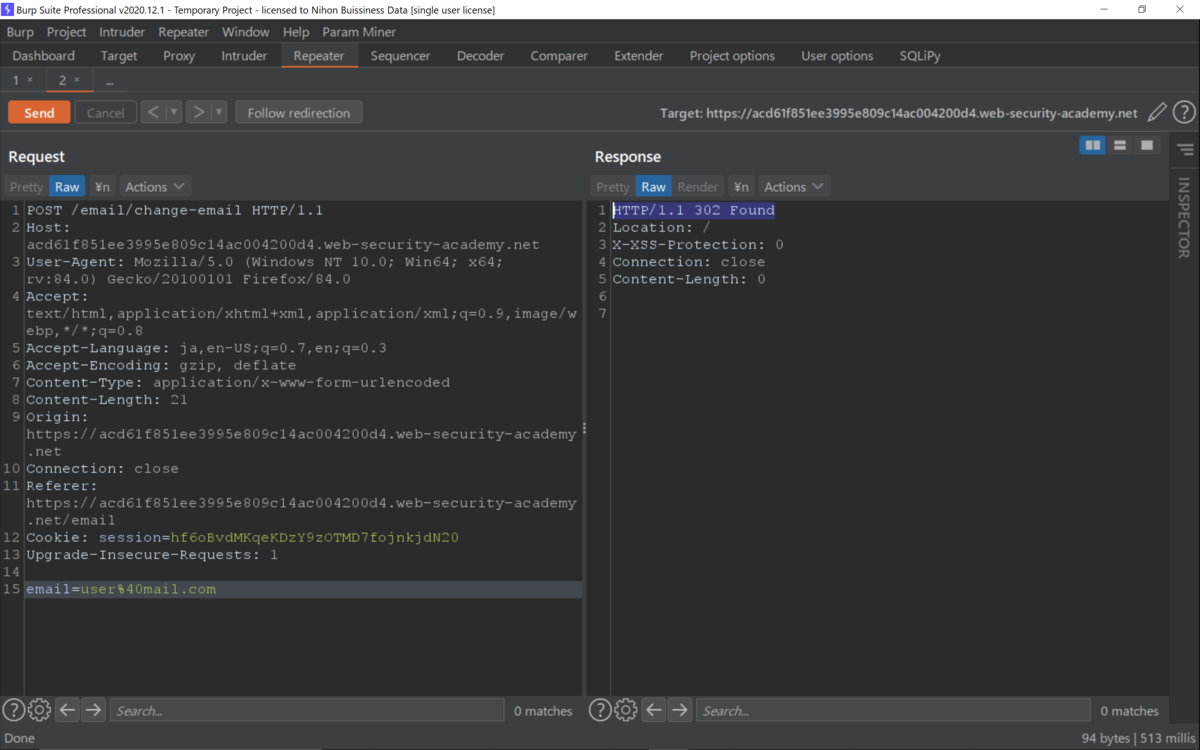Select combined single-pane layout icon
Viewport: 1200px width, 750px height.
click(x=1147, y=146)
